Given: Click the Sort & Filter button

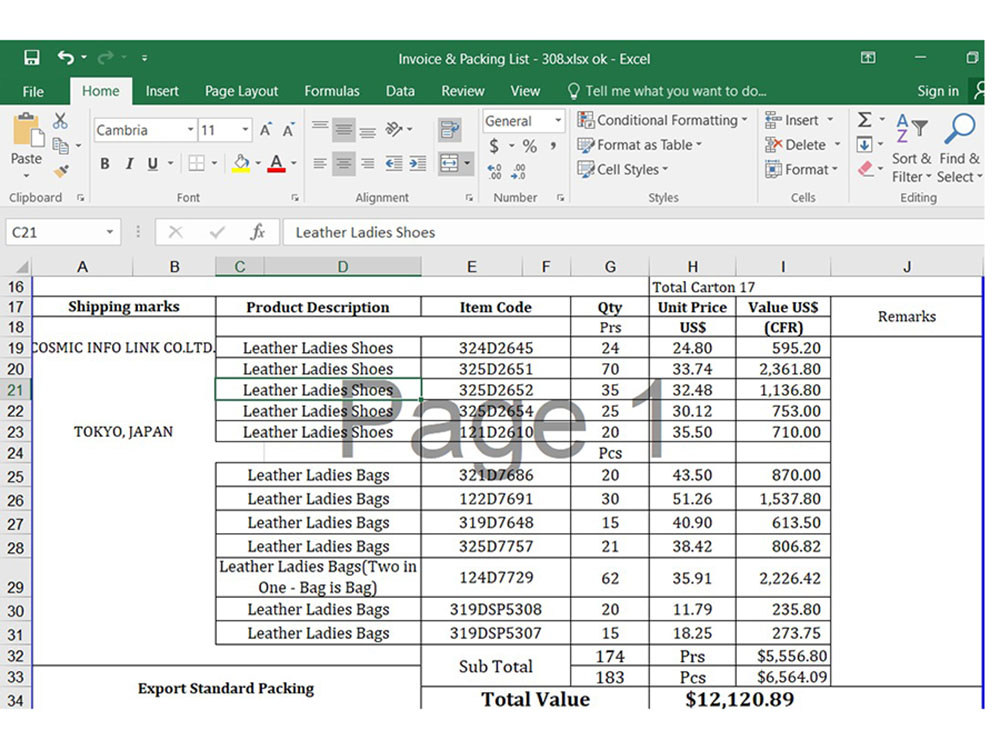Looking at the screenshot, I should pos(911,148).
